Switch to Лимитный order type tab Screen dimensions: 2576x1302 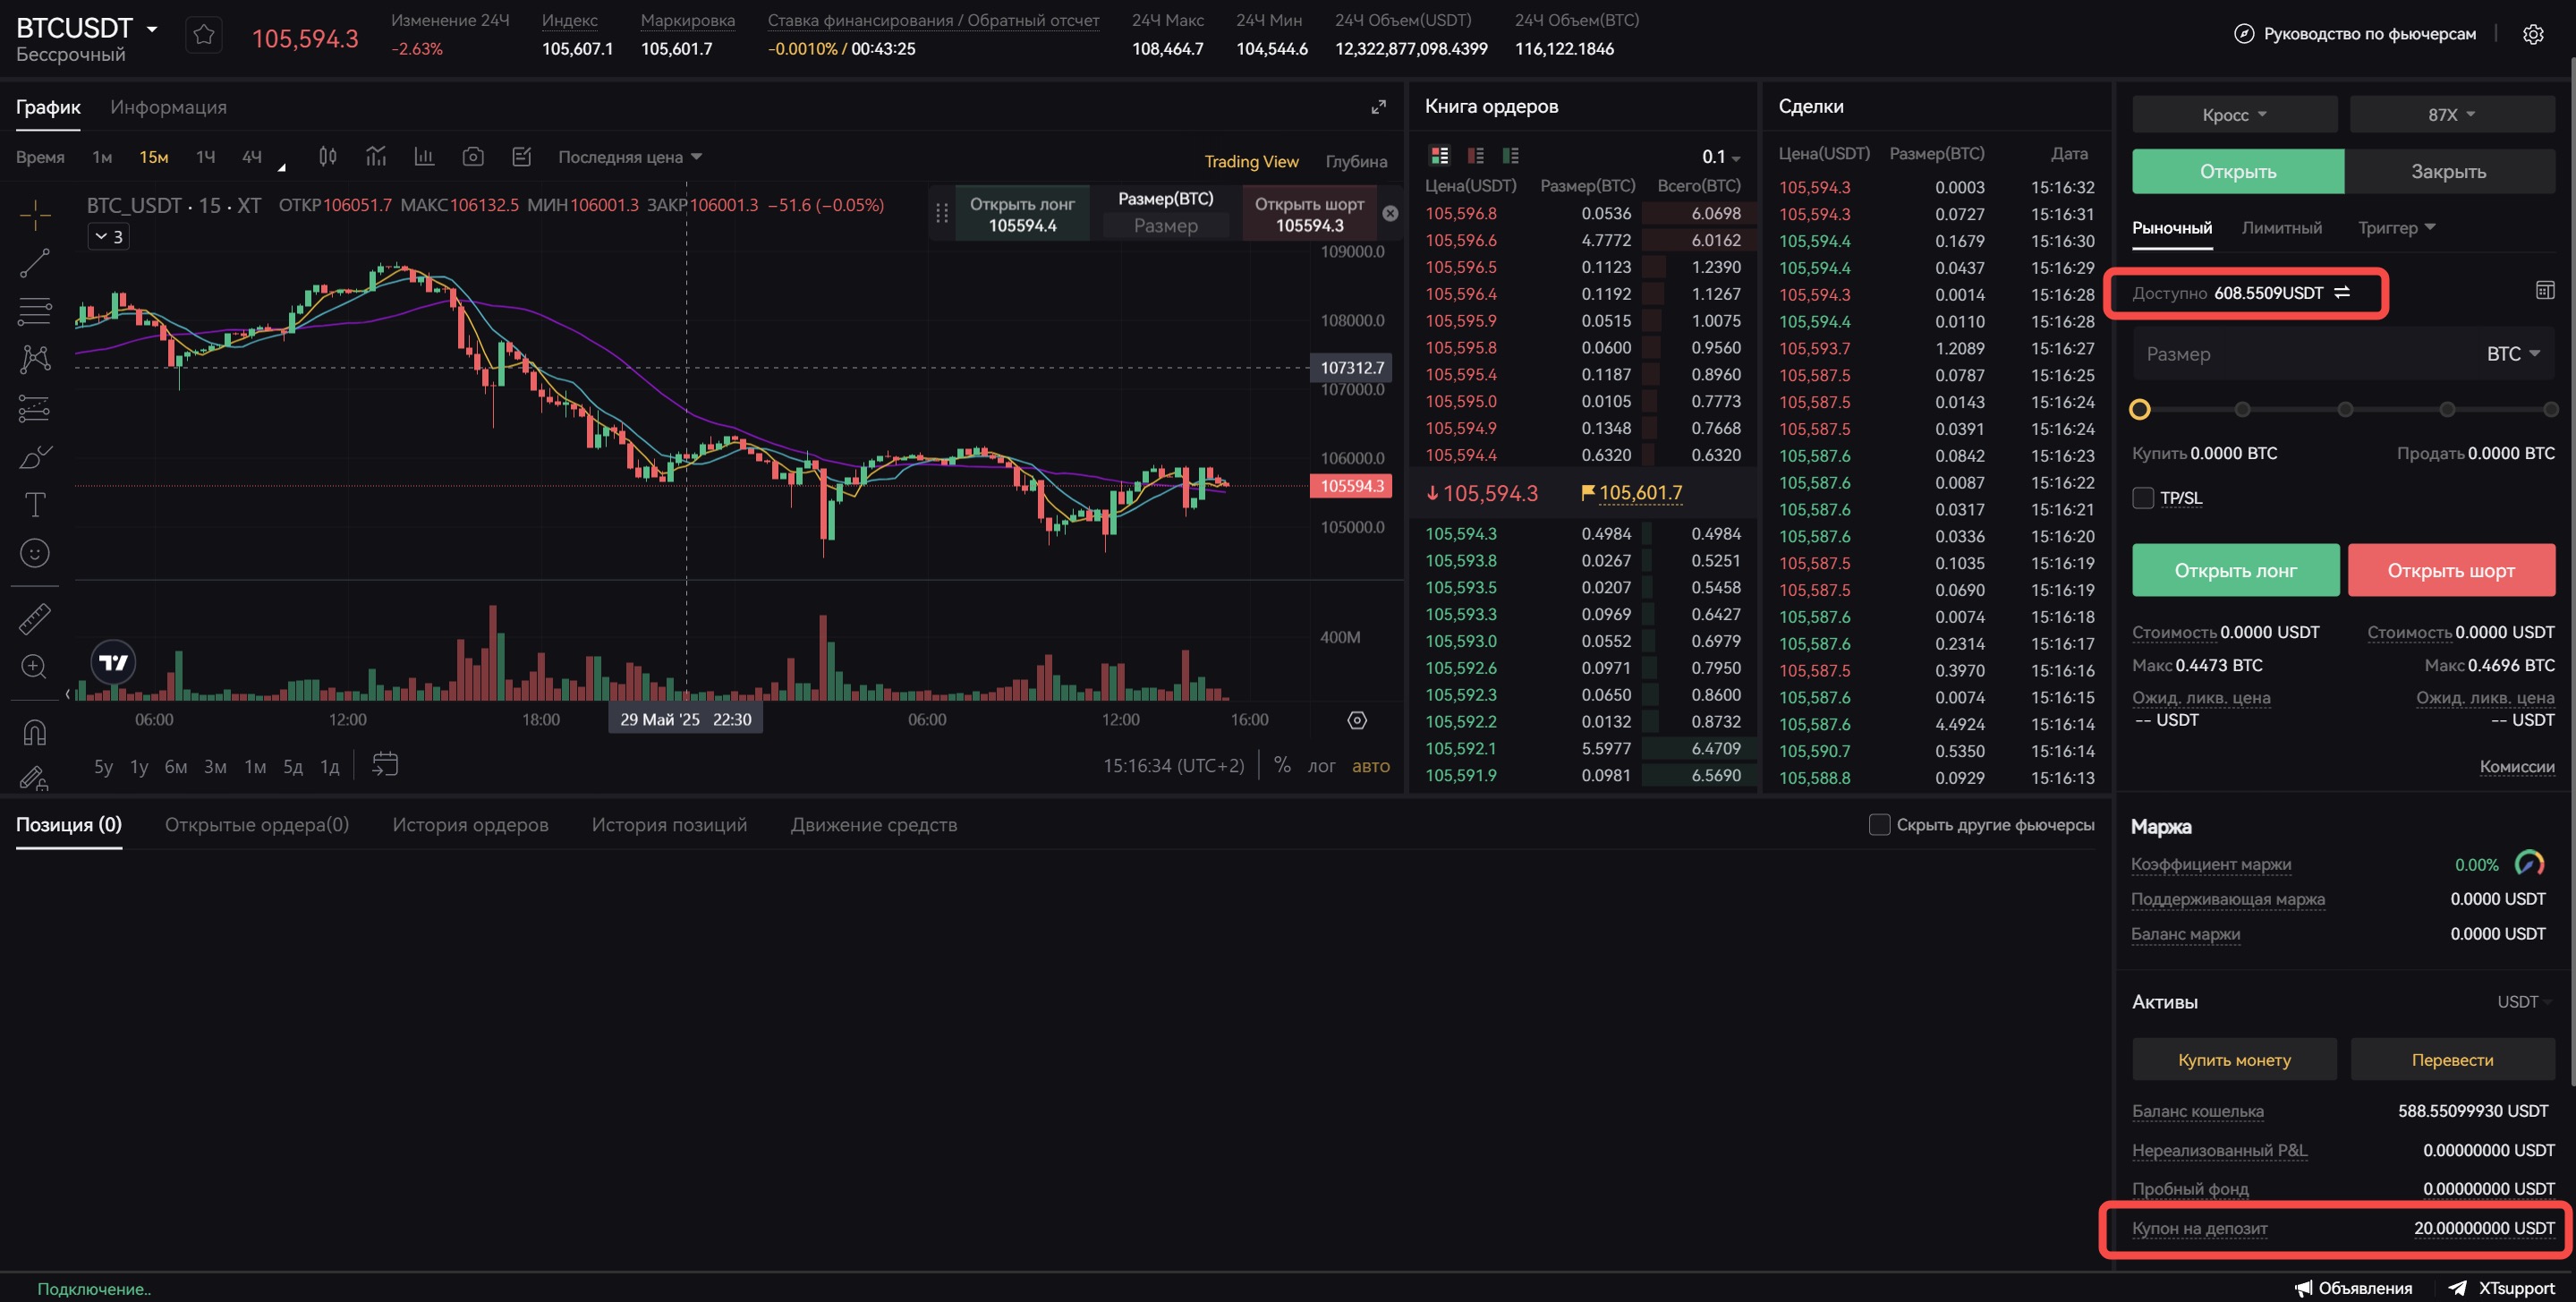click(2281, 228)
